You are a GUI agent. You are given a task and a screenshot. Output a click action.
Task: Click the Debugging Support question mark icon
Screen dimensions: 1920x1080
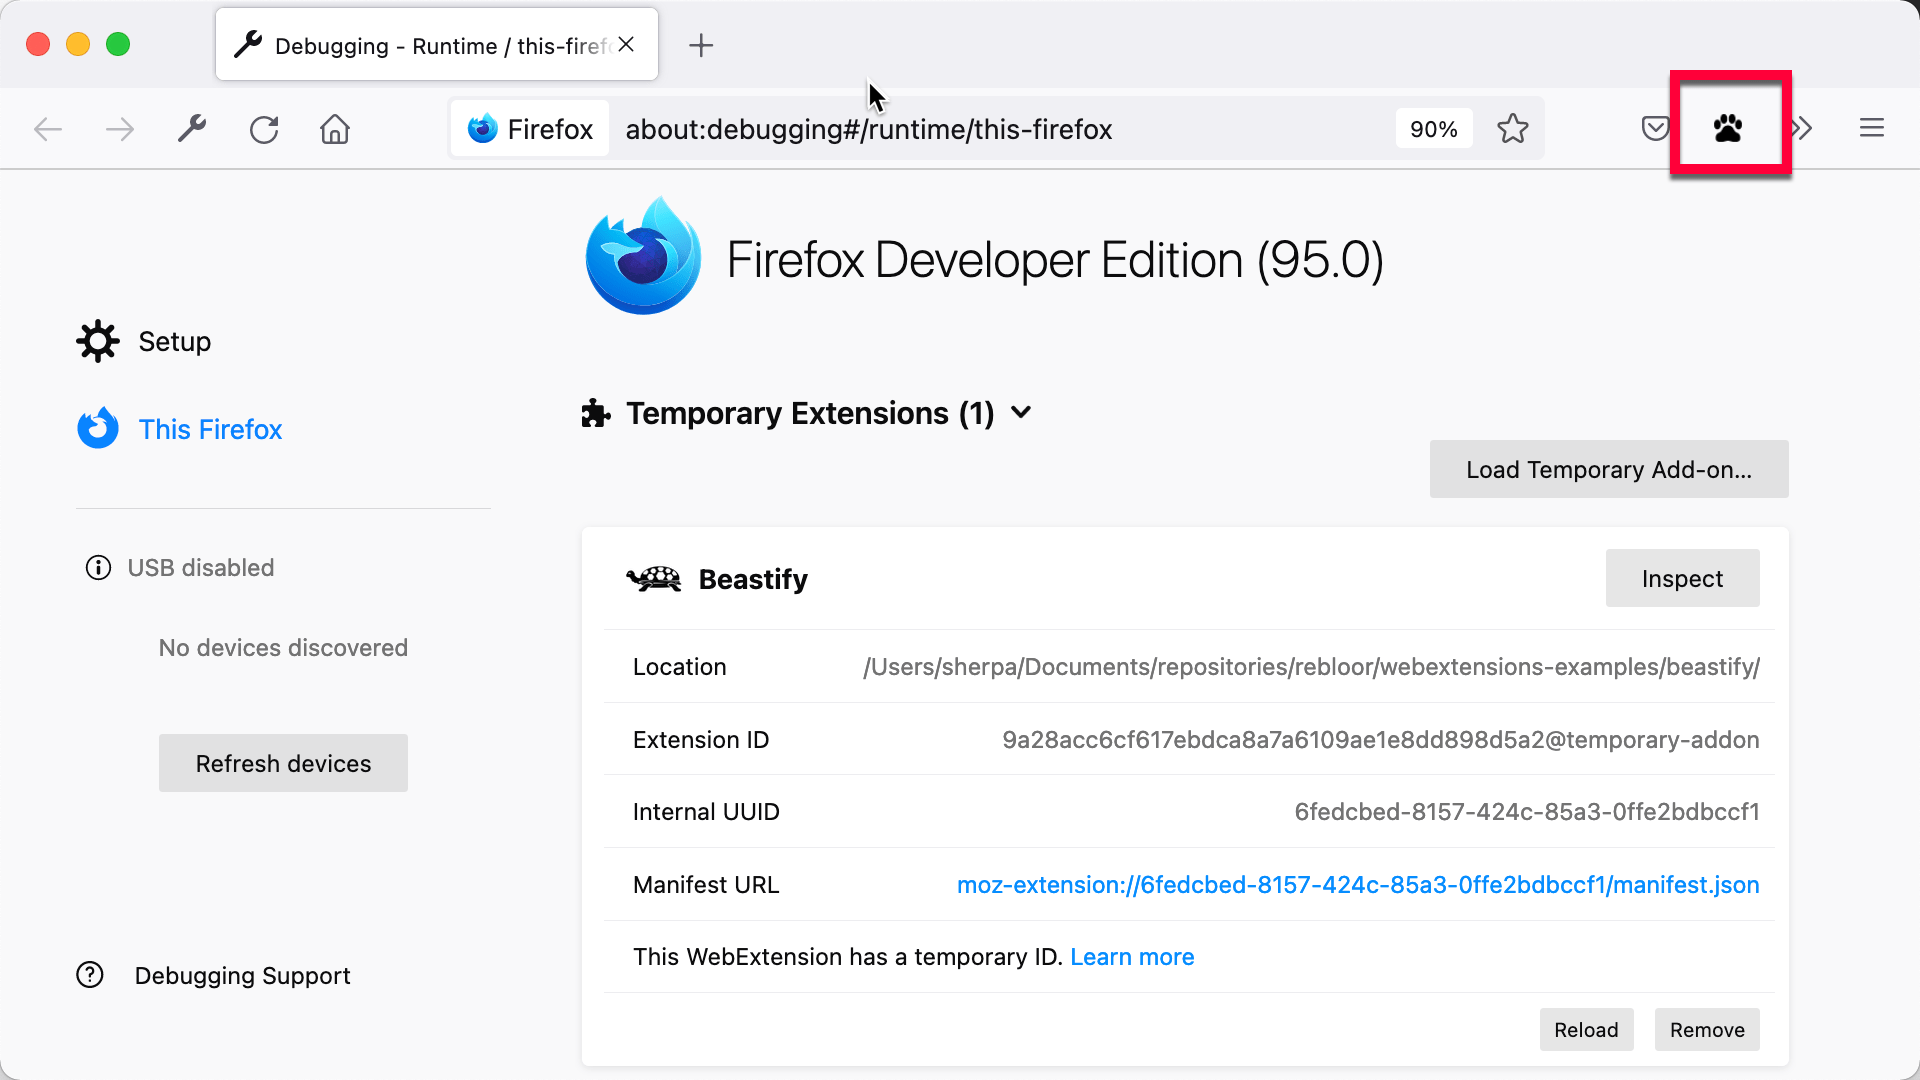click(x=90, y=976)
